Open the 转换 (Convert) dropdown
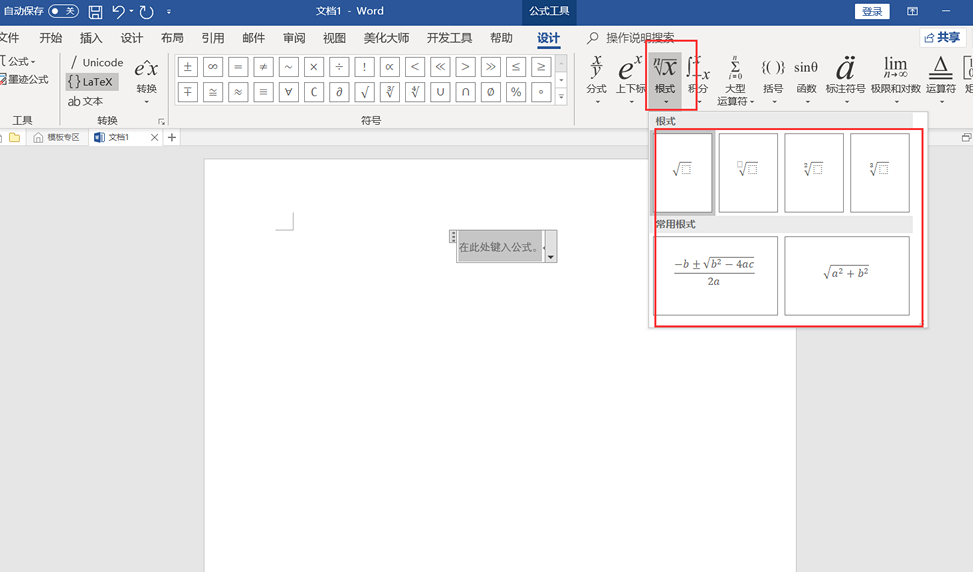 click(146, 81)
